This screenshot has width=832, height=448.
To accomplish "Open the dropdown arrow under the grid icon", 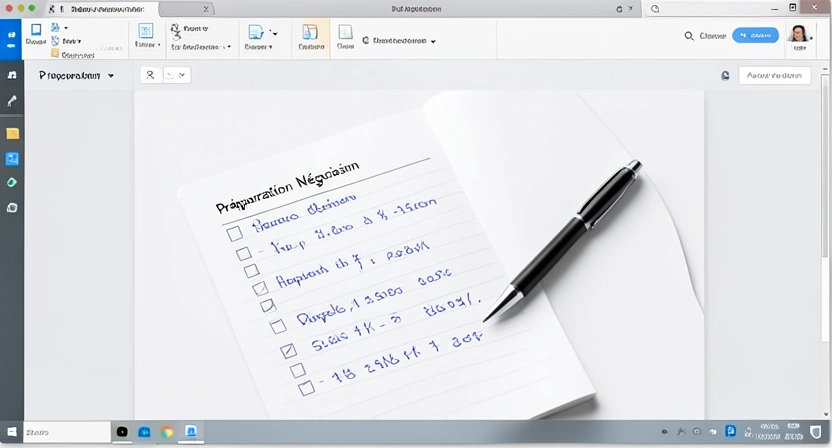I will pos(159,45).
